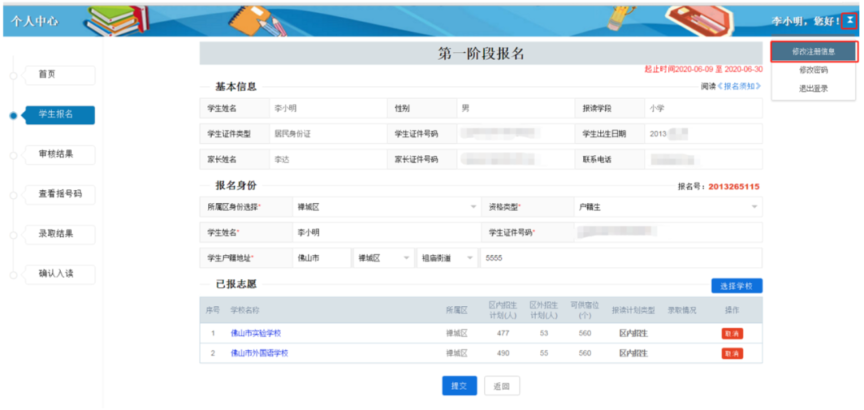864x410 pixels.
Task: Select 退出登录 from the user menu
Action: 813,88
